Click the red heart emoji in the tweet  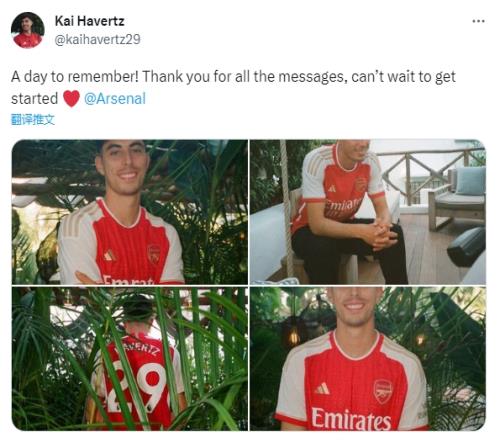[71, 99]
